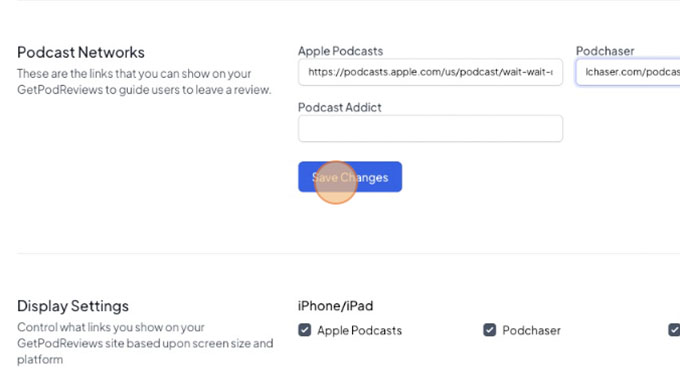Select the Podchaser URL input field
The width and height of the screenshot is (680, 375).
coord(628,72)
